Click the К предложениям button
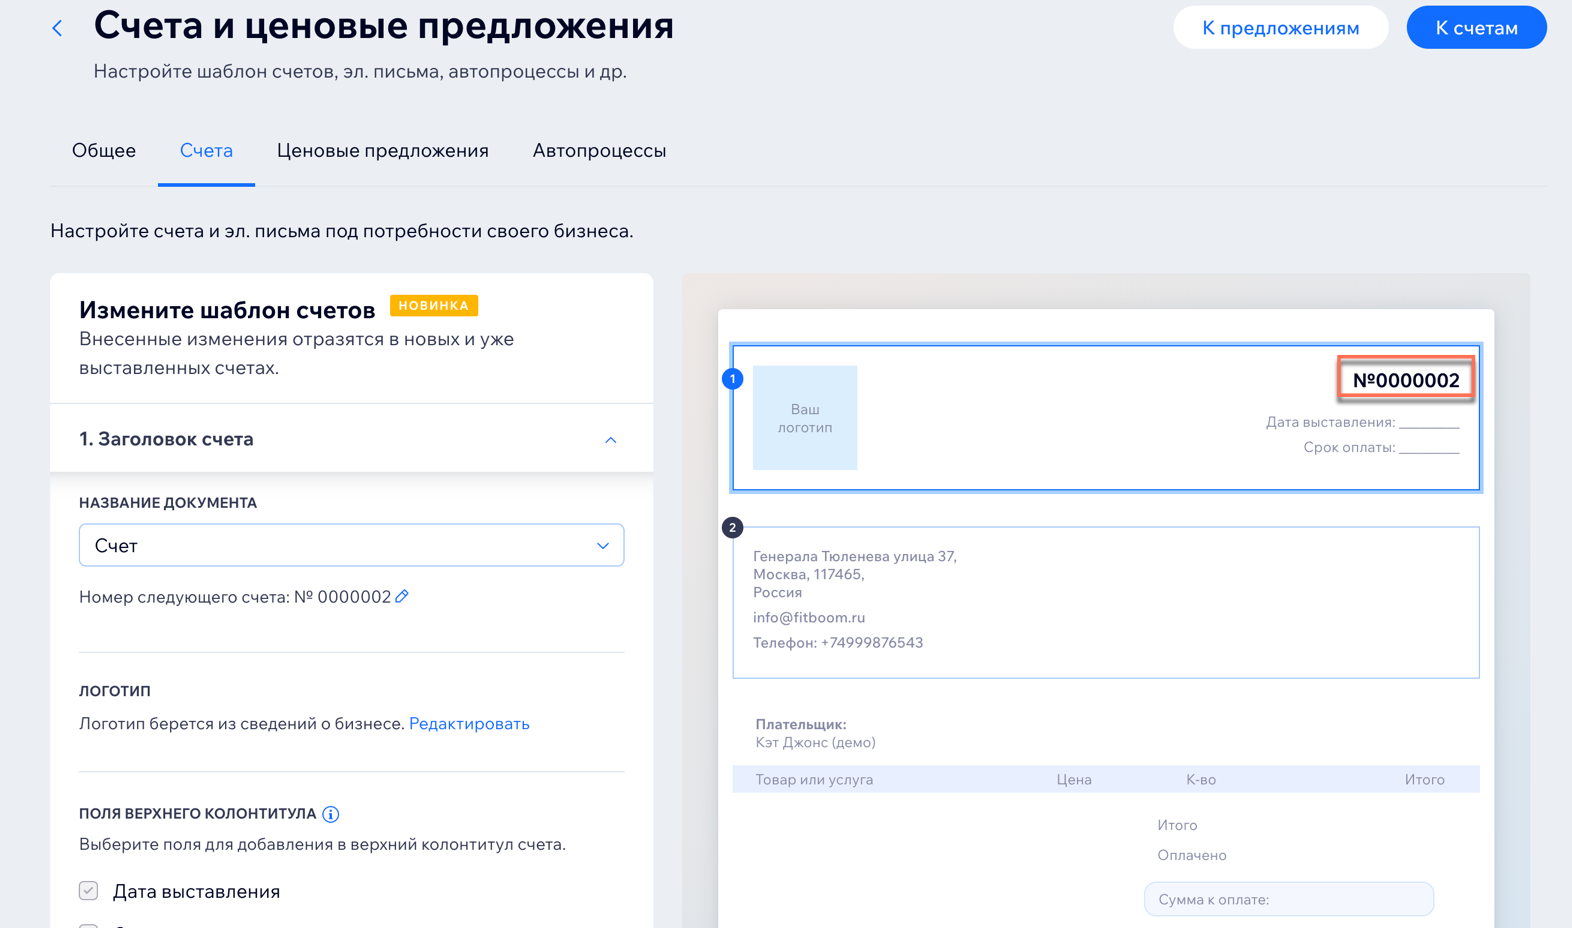Image resolution: width=1572 pixels, height=928 pixels. coord(1280,28)
